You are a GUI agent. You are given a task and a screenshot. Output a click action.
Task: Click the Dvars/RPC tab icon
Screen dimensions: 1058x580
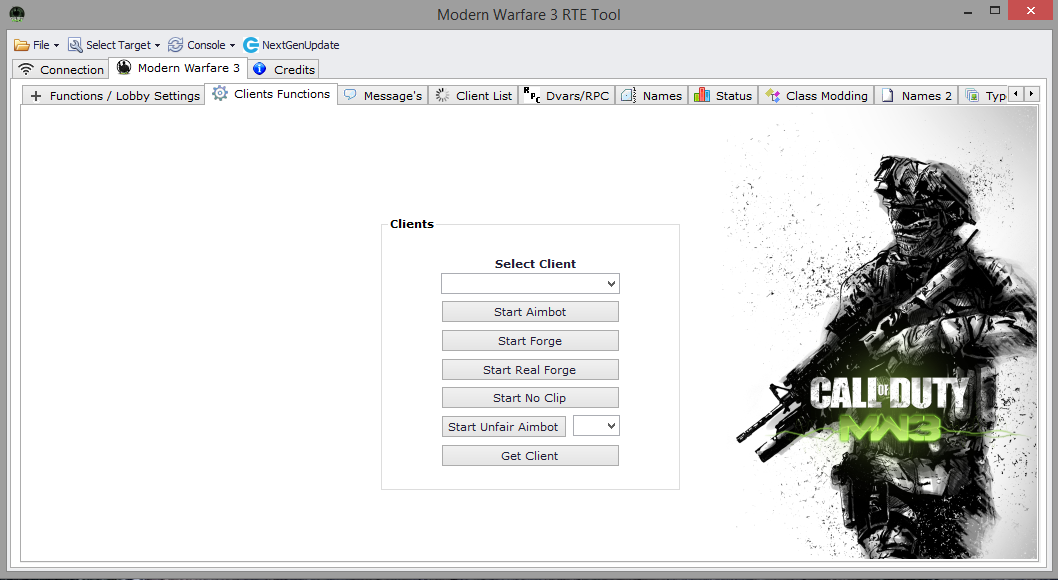[x=532, y=95]
